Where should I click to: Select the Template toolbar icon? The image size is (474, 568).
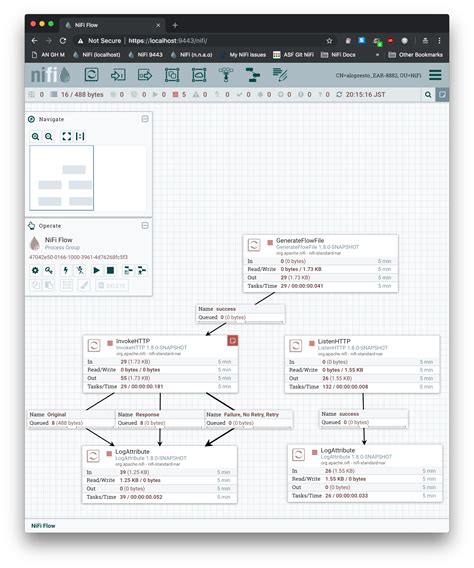(x=252, y=75)
